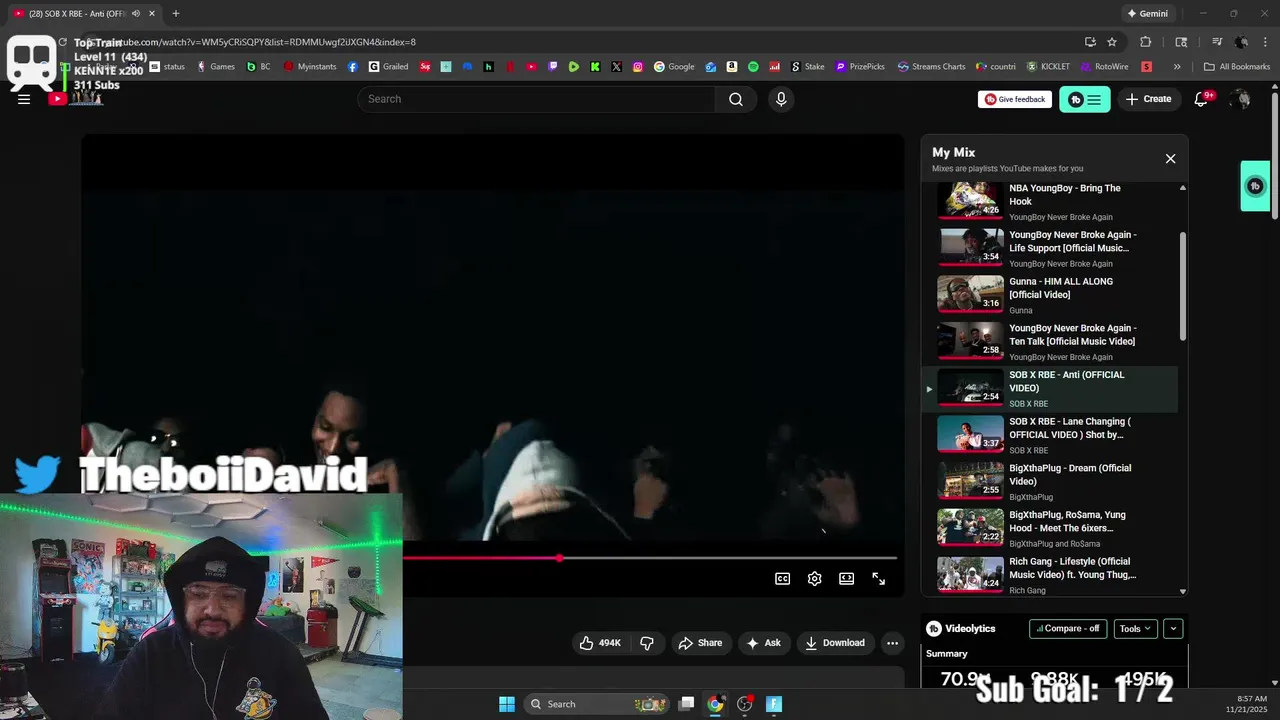Open the Google bookmark
This screenshot has height=720, width=1280.
(x=674, y=67)
